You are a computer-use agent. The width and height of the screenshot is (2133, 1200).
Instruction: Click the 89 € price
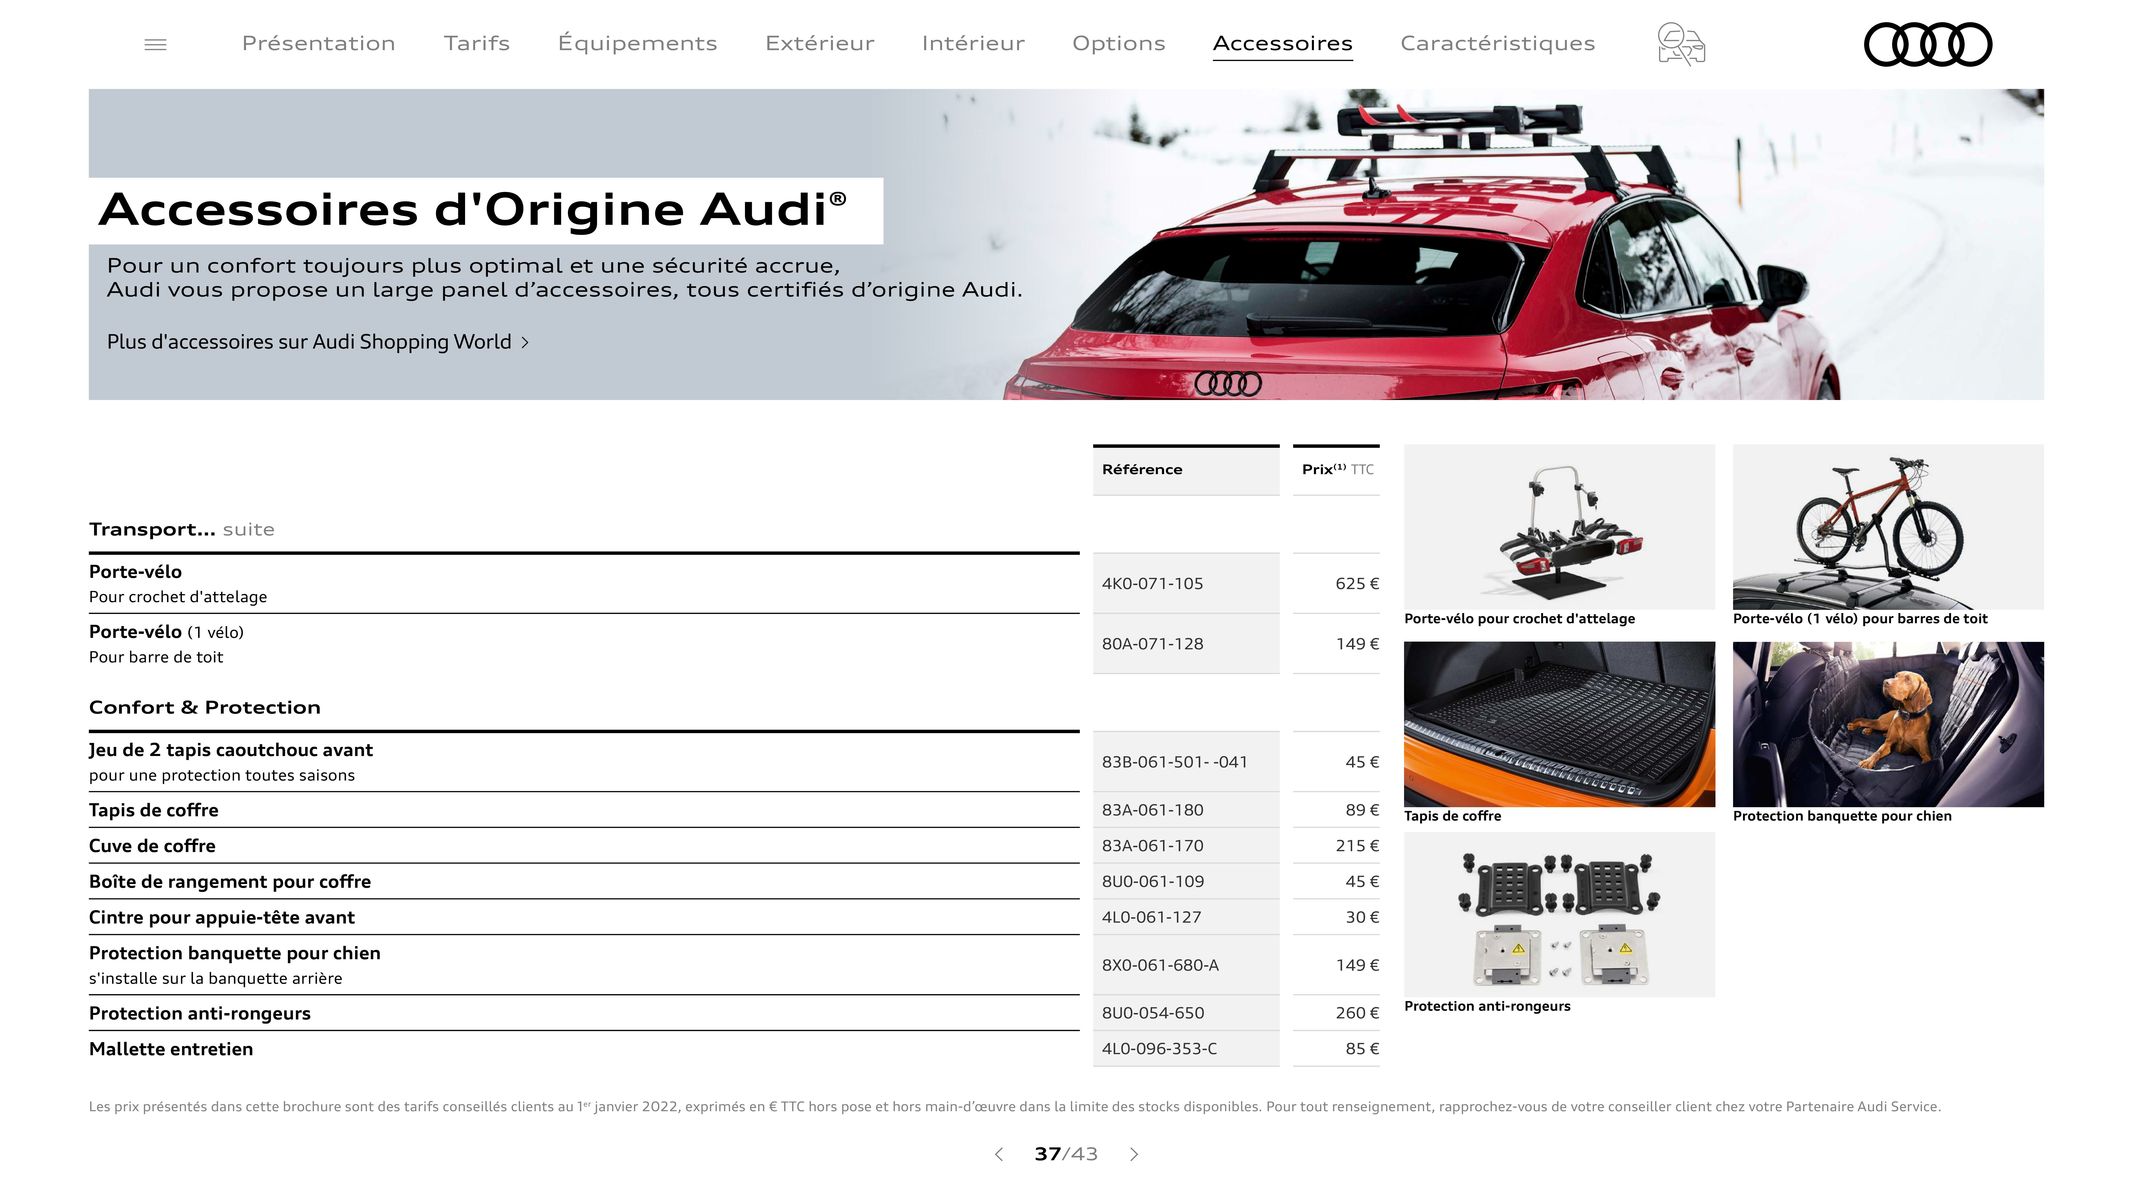point(1362,810)
